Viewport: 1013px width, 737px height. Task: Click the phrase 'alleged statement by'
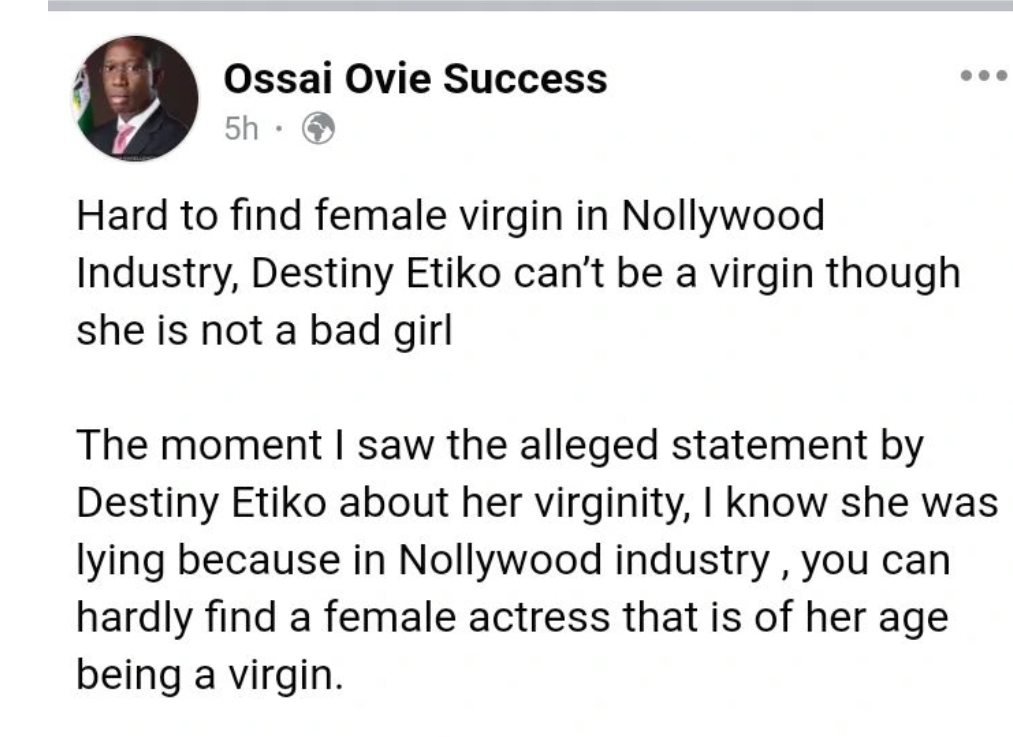[x=722, y=446]
